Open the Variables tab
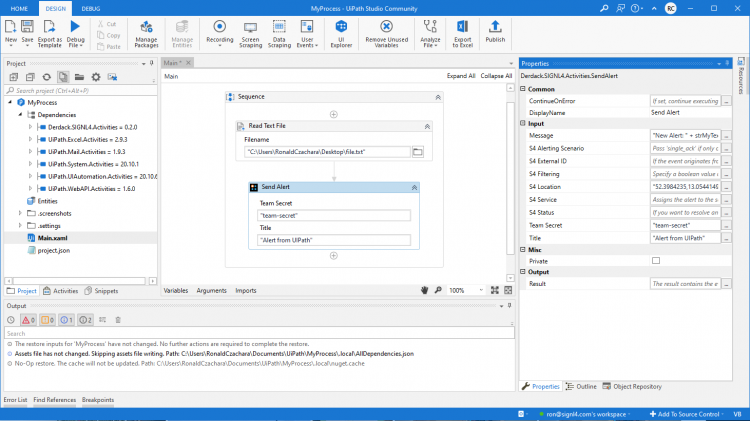 [x=176, y=290]
